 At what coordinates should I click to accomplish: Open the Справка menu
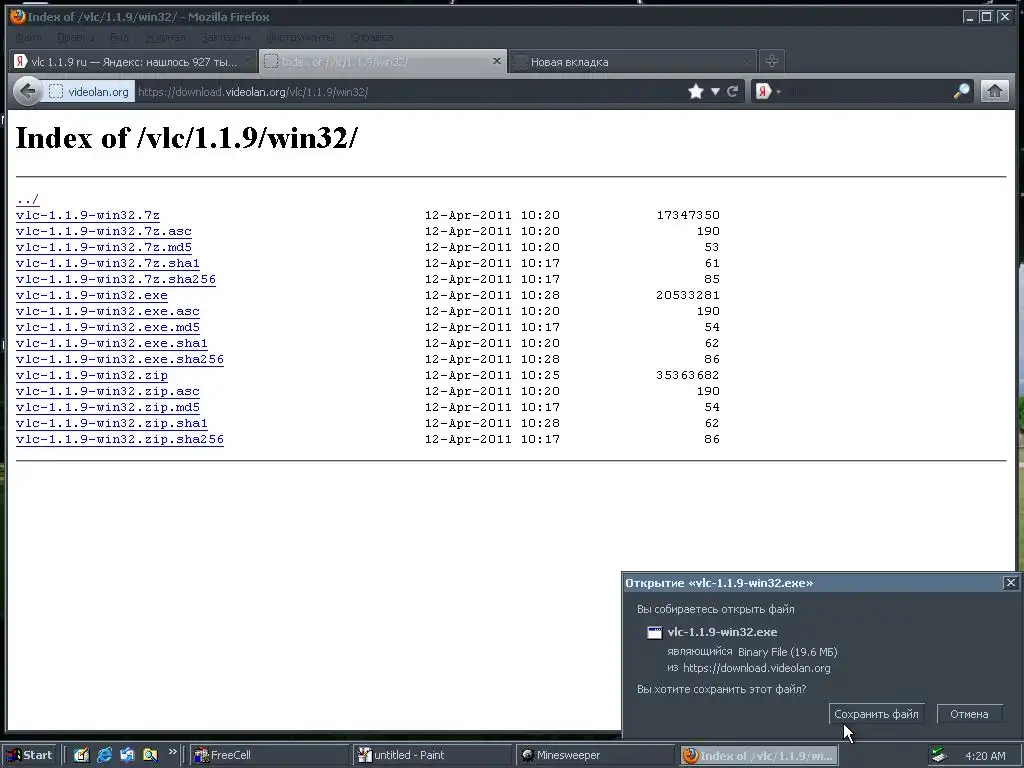point(371,37)
